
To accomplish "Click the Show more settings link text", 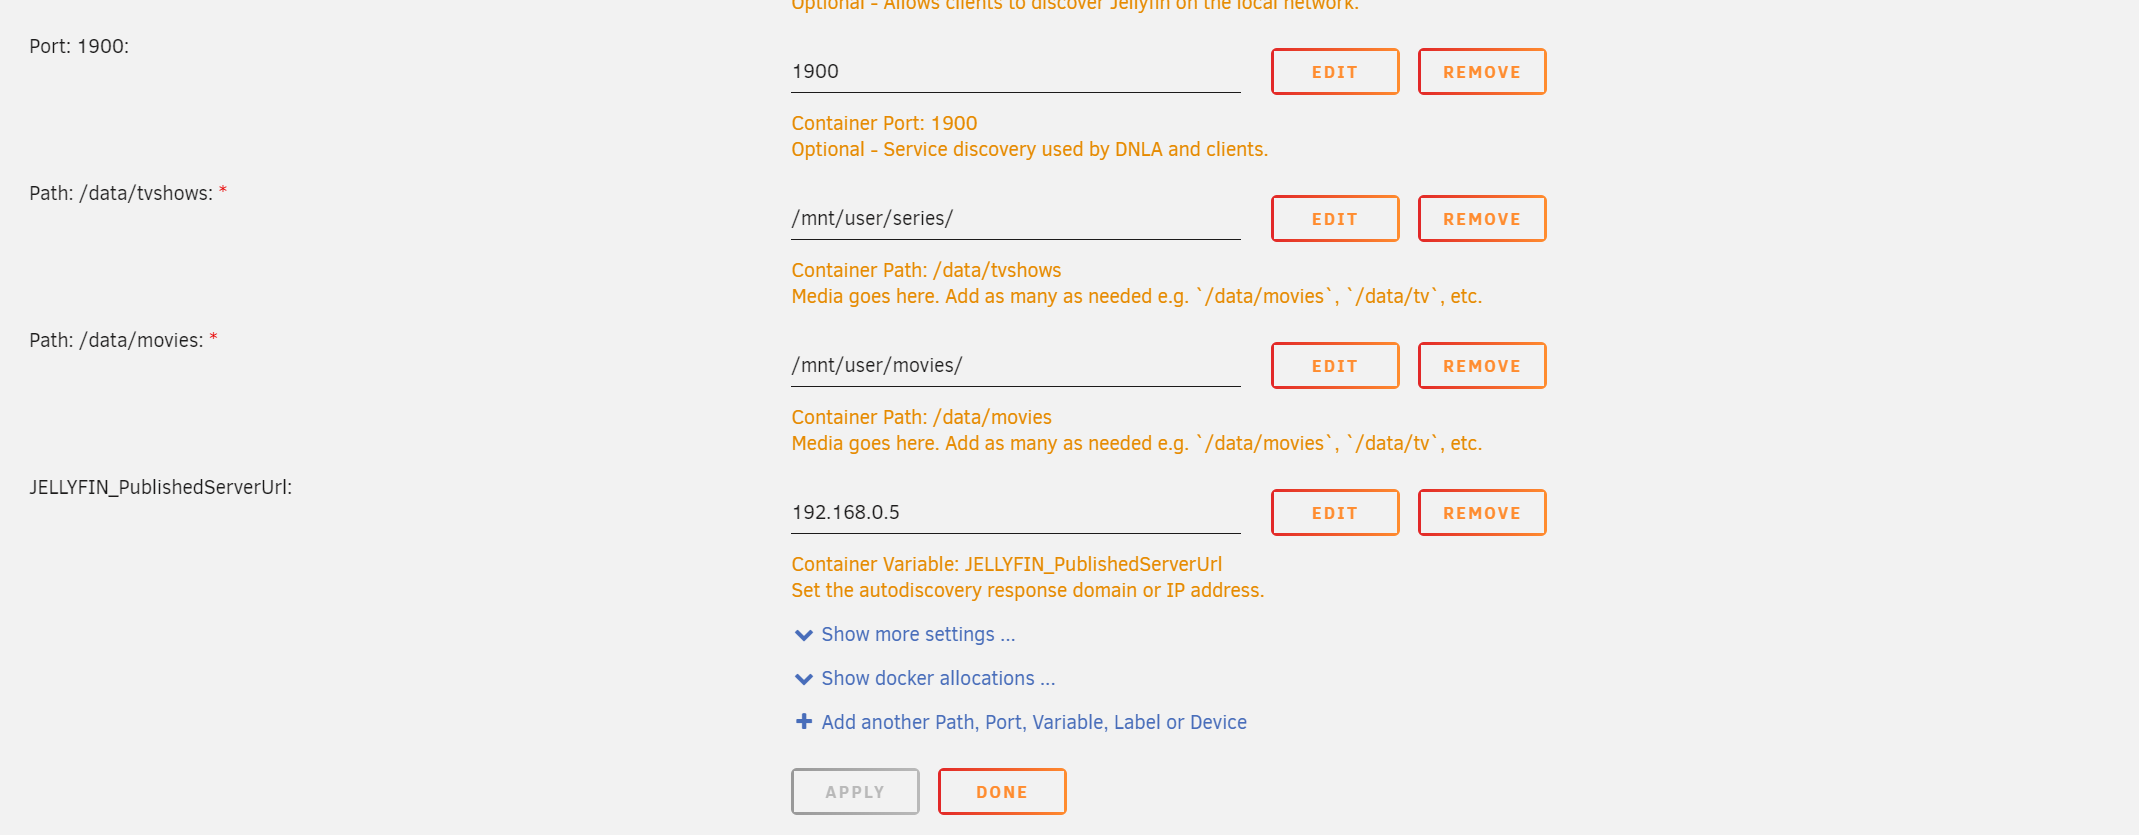I will [x=918, y=635].
